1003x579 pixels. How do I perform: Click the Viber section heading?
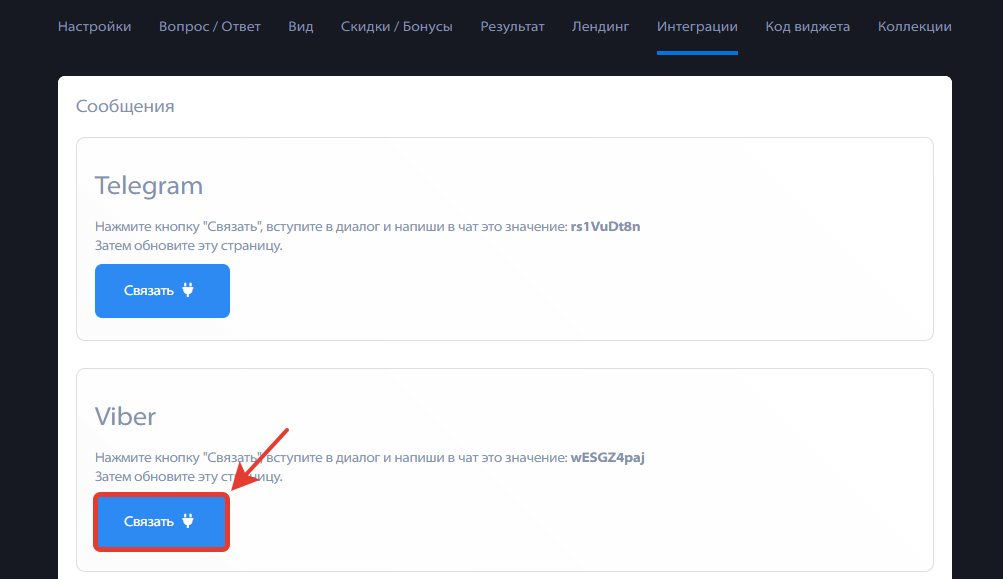pyautogui.click(x=125, y=416)
